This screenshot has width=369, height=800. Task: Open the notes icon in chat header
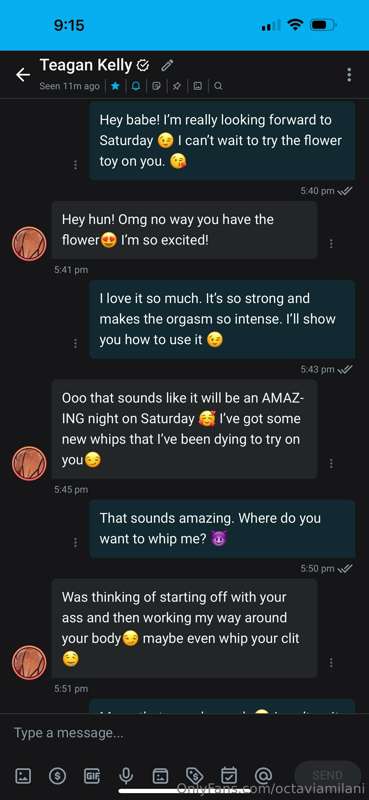pos(157,86)
